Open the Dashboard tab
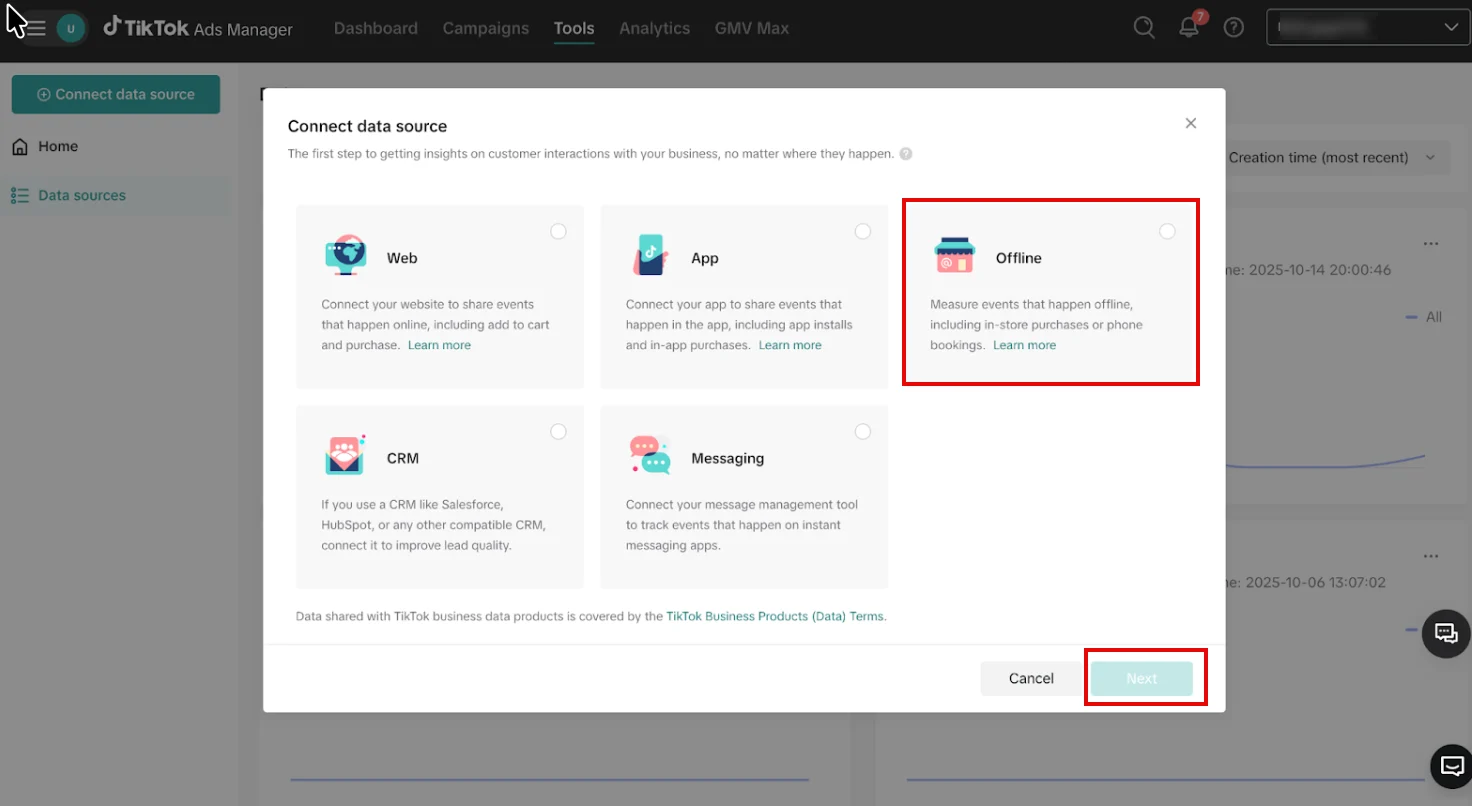The width and height of the screenshot is (1472, 806). coord(376,28)
